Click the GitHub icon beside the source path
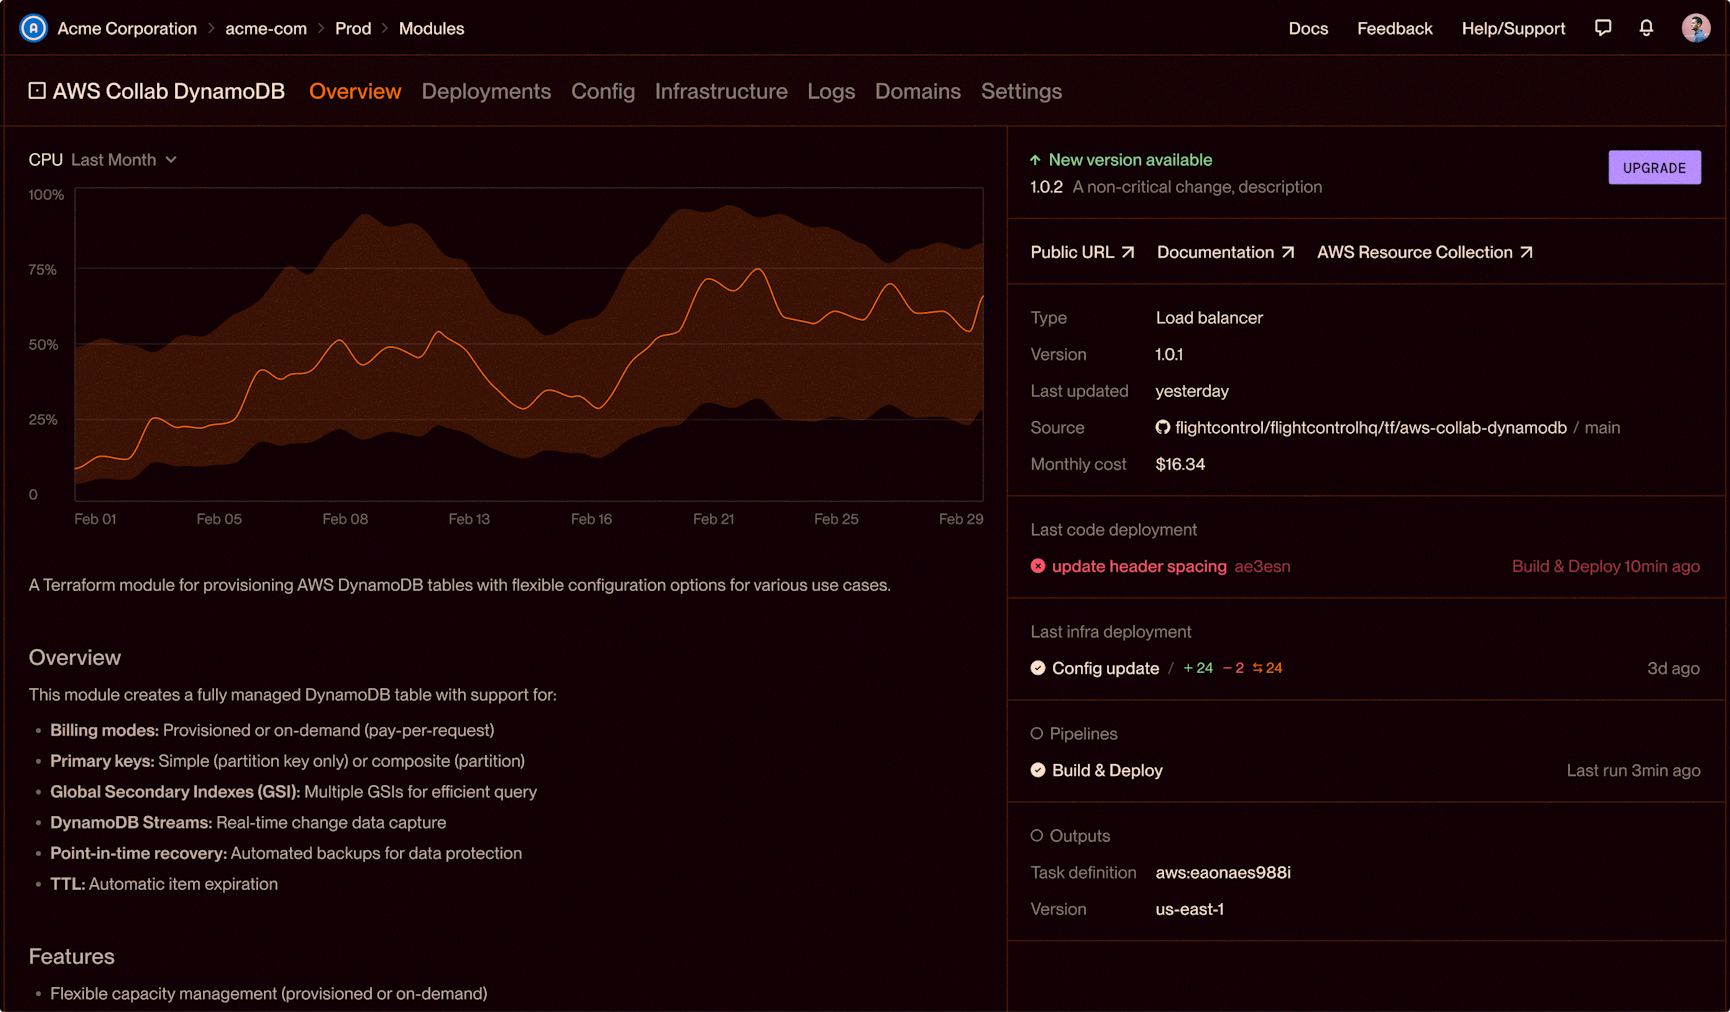Image resolution: width=1730 pixels, height=1012 pixels. (1162, 428)
